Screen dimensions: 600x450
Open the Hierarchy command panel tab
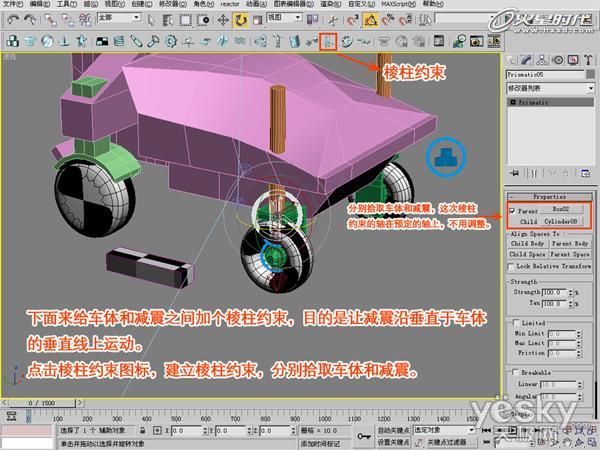[x=541, y=60]
